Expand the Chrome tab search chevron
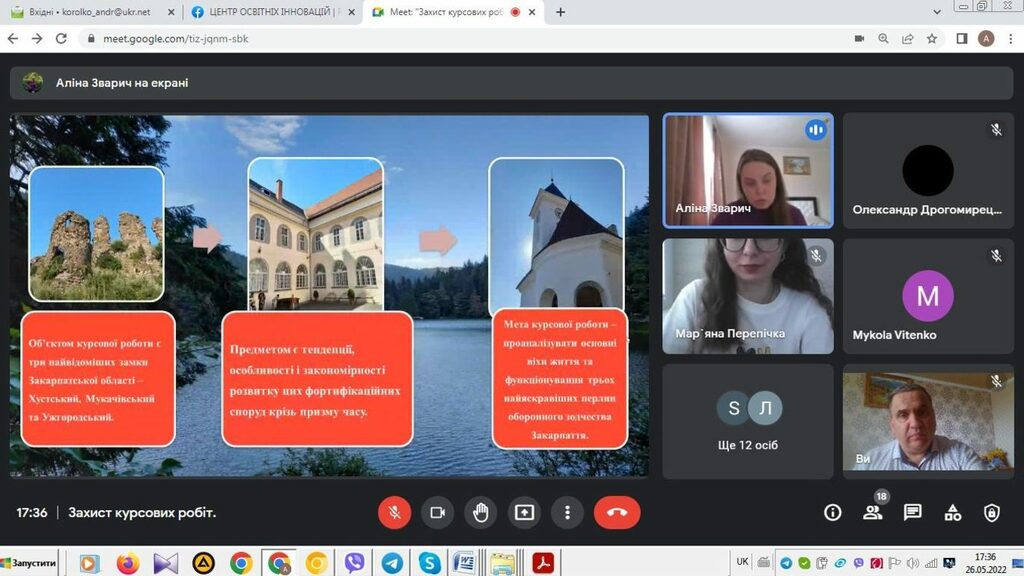Viewport: 1024px width, 576px height. (x=936, y=12)
